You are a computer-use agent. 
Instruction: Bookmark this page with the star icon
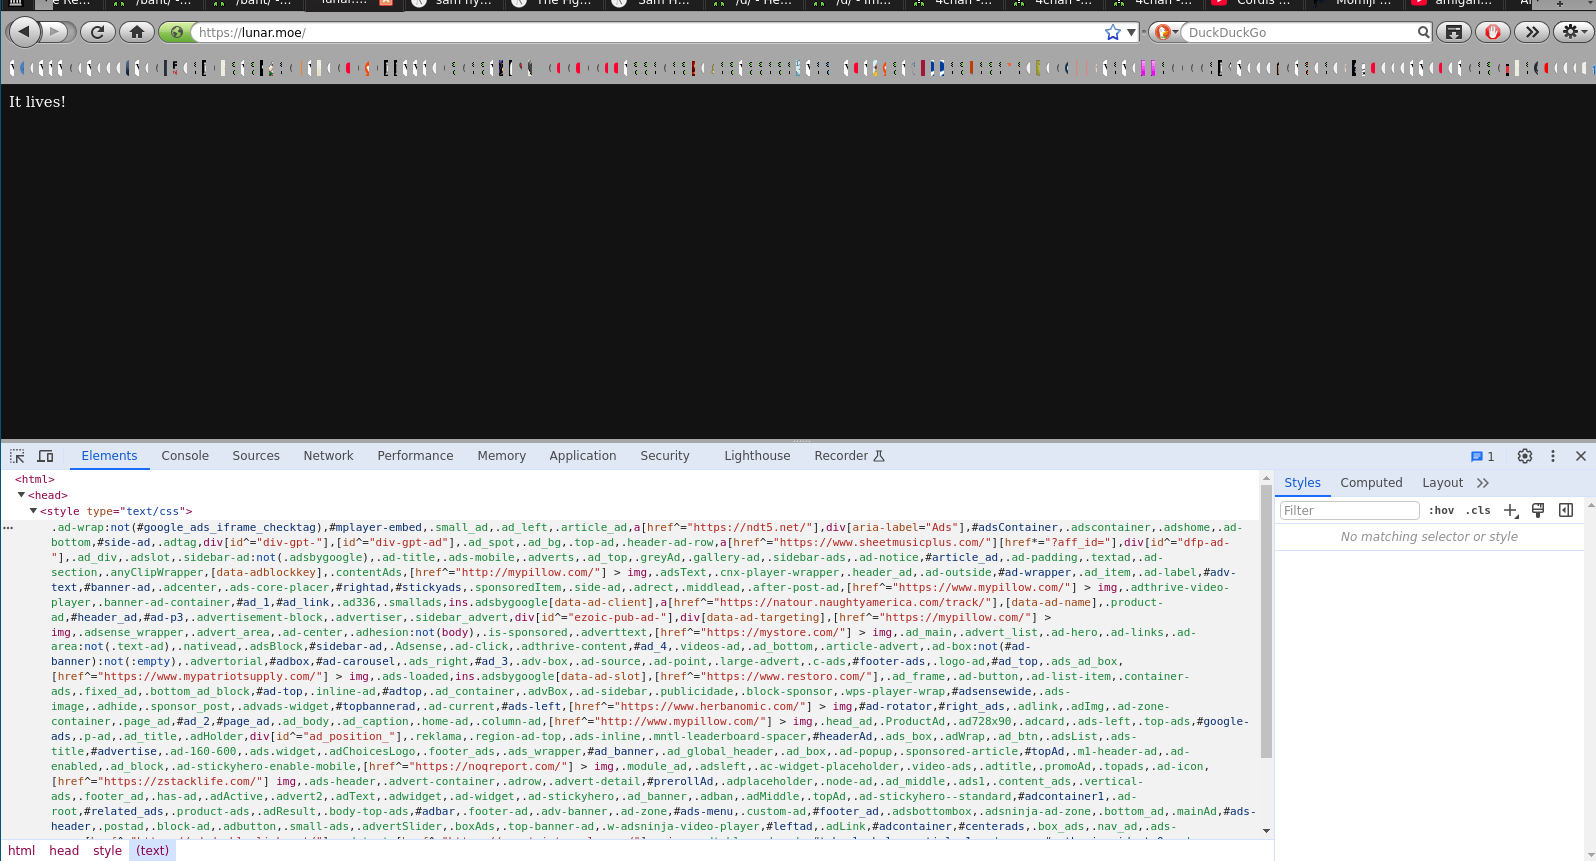tap(1113, 32)
